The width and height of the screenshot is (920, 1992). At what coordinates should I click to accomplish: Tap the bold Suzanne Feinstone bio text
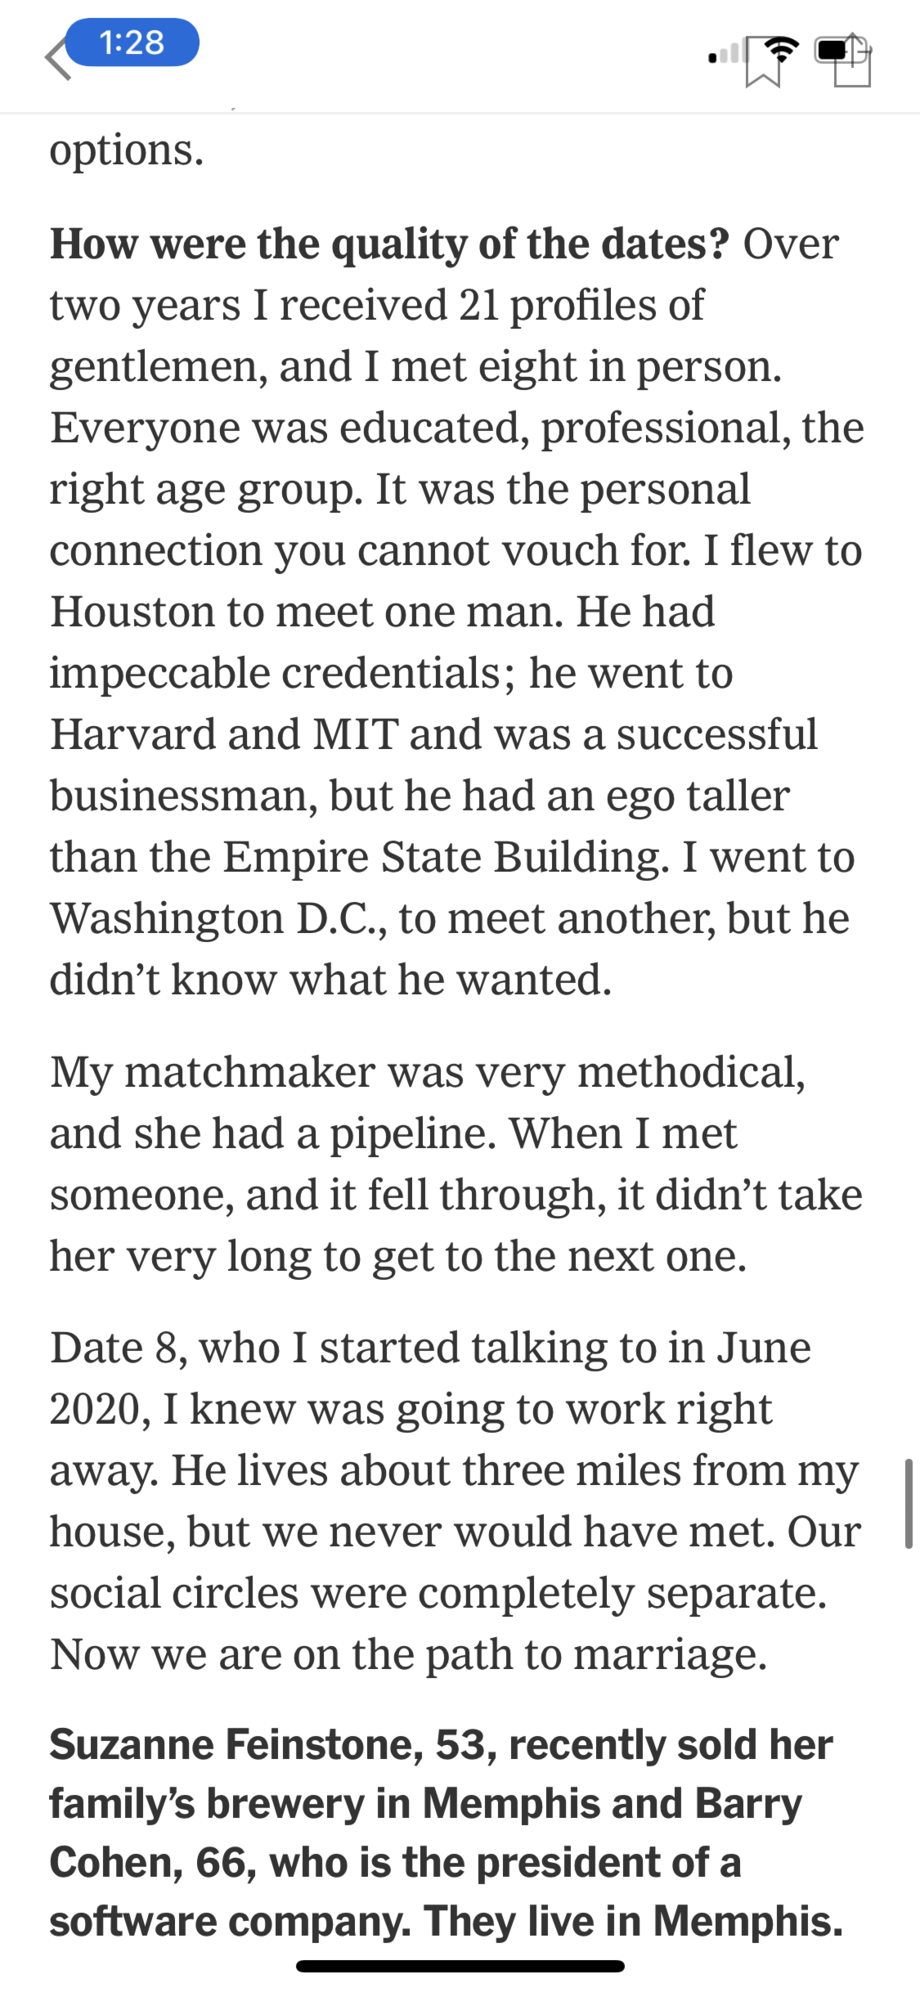tap(447, 1832)
